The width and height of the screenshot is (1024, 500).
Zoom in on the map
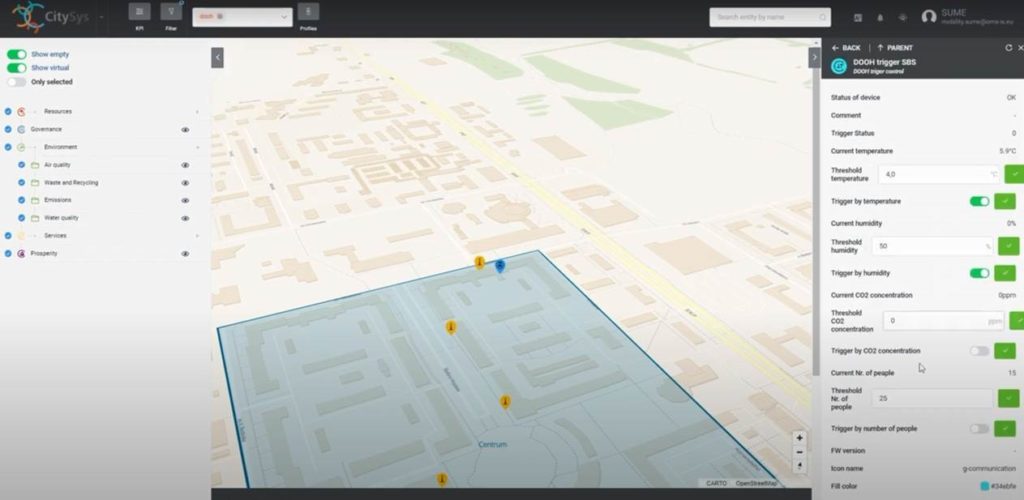(x=799, y=438)
